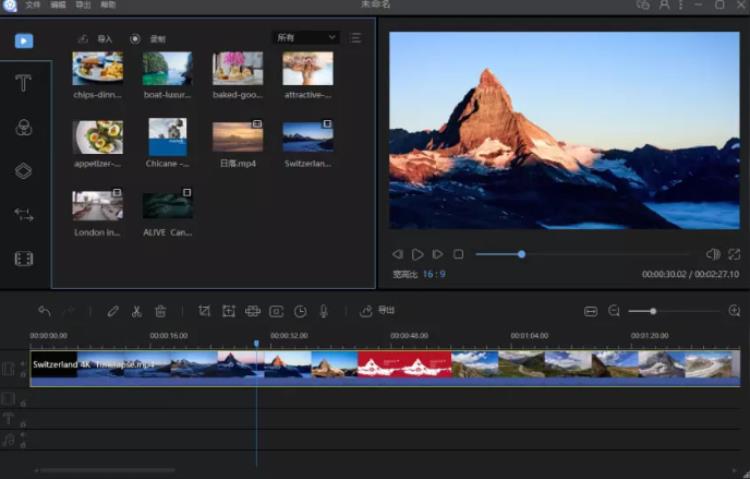Open the Text tab in the sidebar
The height and width of the screenshot is (479, 750).
tap(24, 84)
